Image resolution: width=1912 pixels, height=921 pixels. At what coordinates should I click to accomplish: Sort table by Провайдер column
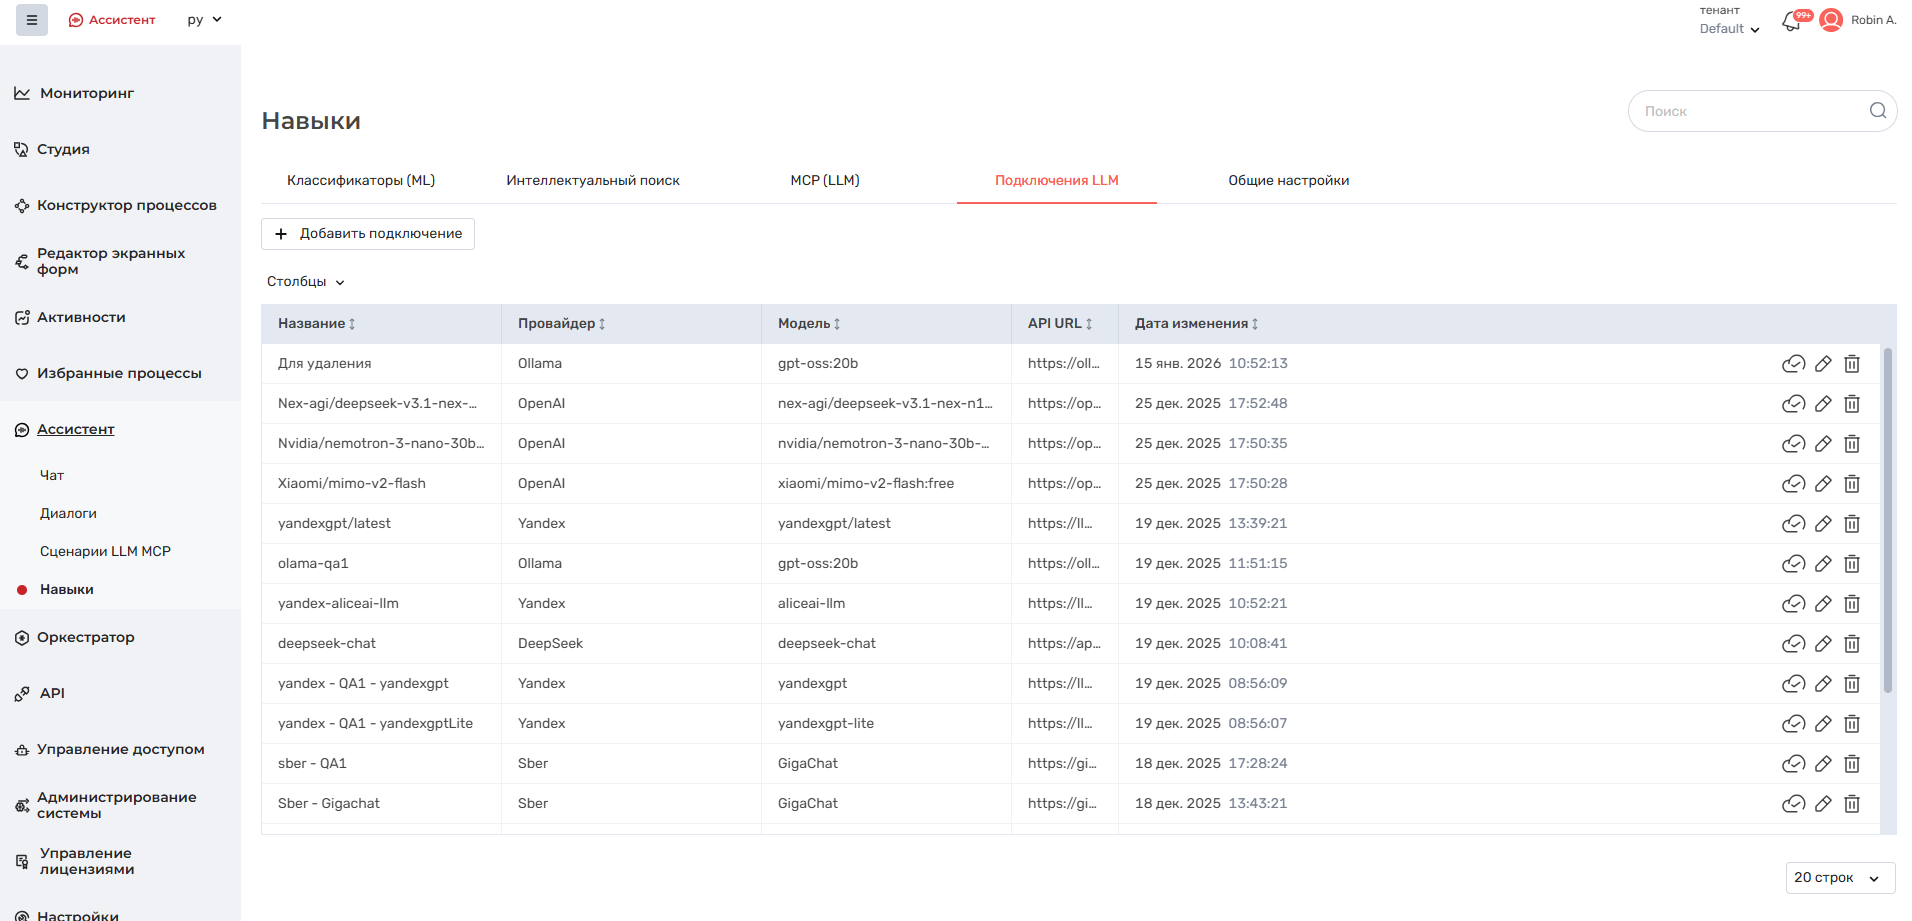pos(602,324)
